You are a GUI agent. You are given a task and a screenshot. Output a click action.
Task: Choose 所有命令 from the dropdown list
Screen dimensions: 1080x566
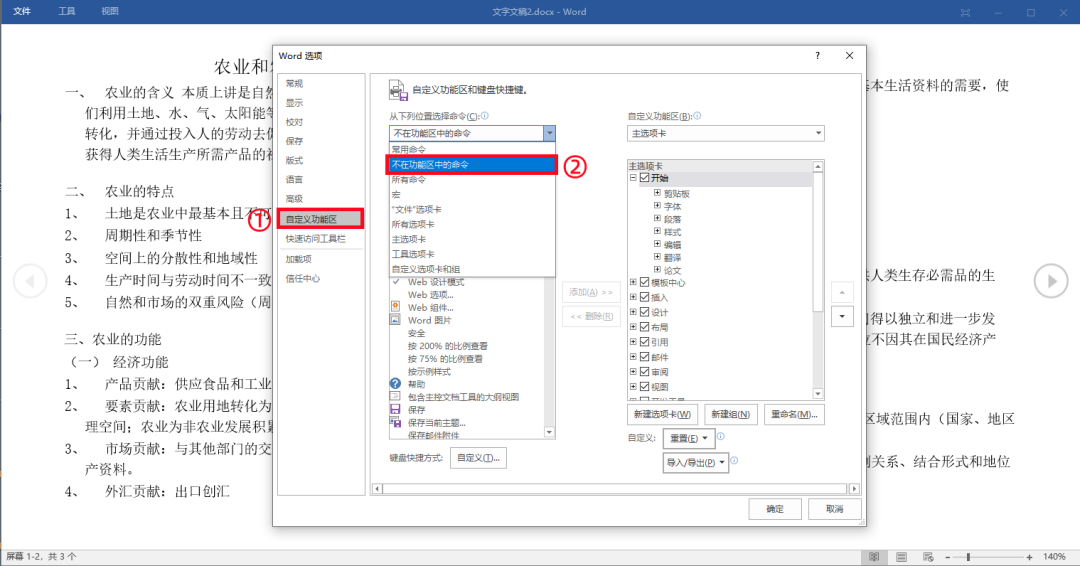[x=472, y=180]
